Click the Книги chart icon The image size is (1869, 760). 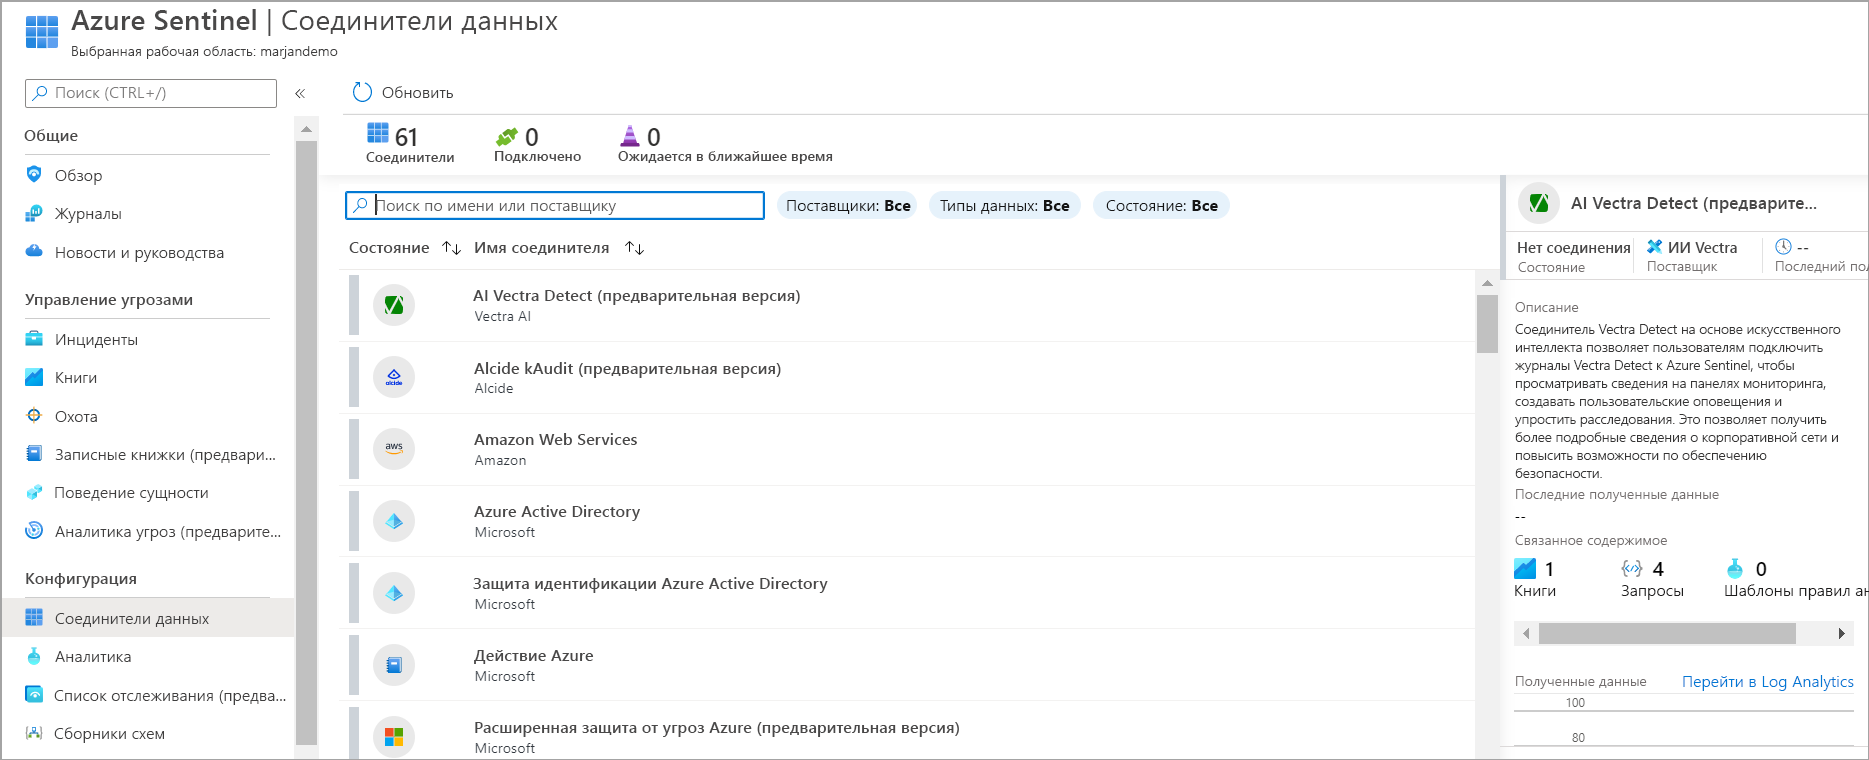click(34, 377)
